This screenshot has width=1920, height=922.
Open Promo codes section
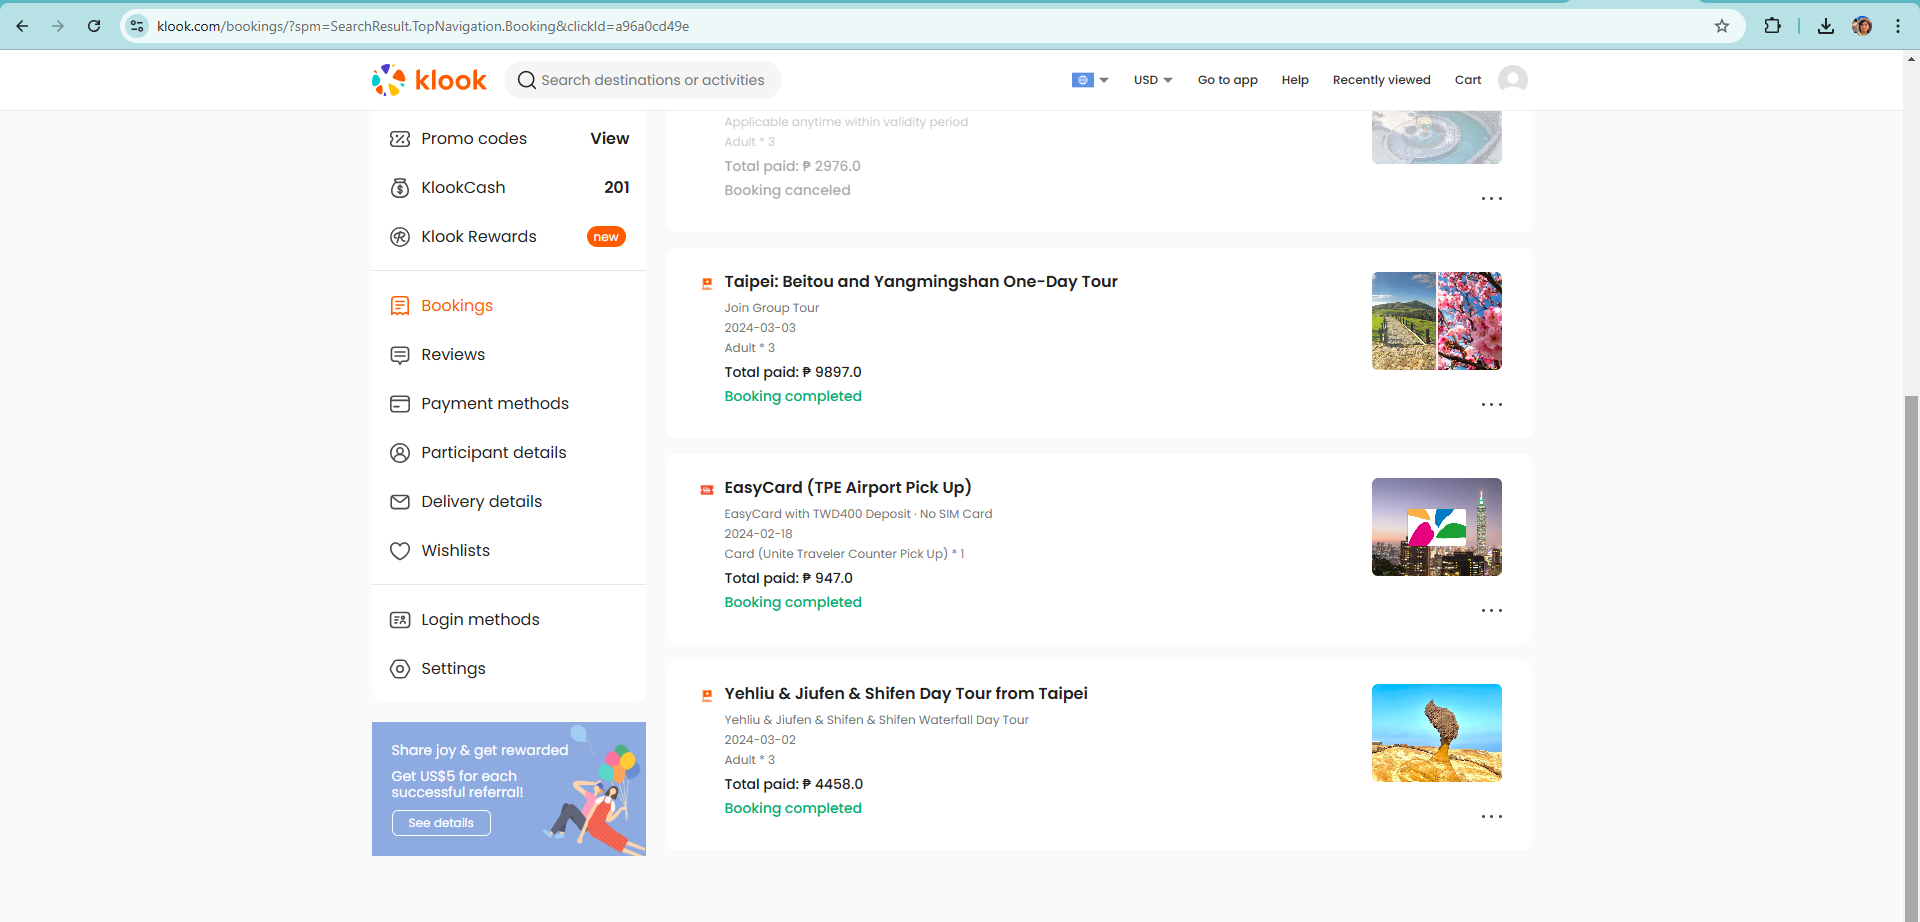click(x=509, y=139)
